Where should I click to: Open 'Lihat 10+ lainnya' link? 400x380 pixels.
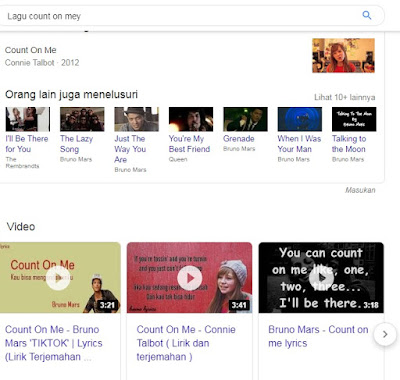(x=345, y=97)
